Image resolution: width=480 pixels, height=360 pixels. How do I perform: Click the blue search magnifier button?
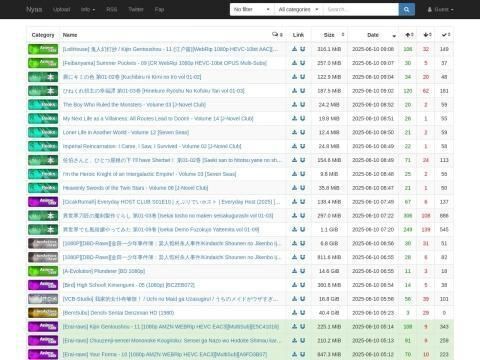point(406,9)
